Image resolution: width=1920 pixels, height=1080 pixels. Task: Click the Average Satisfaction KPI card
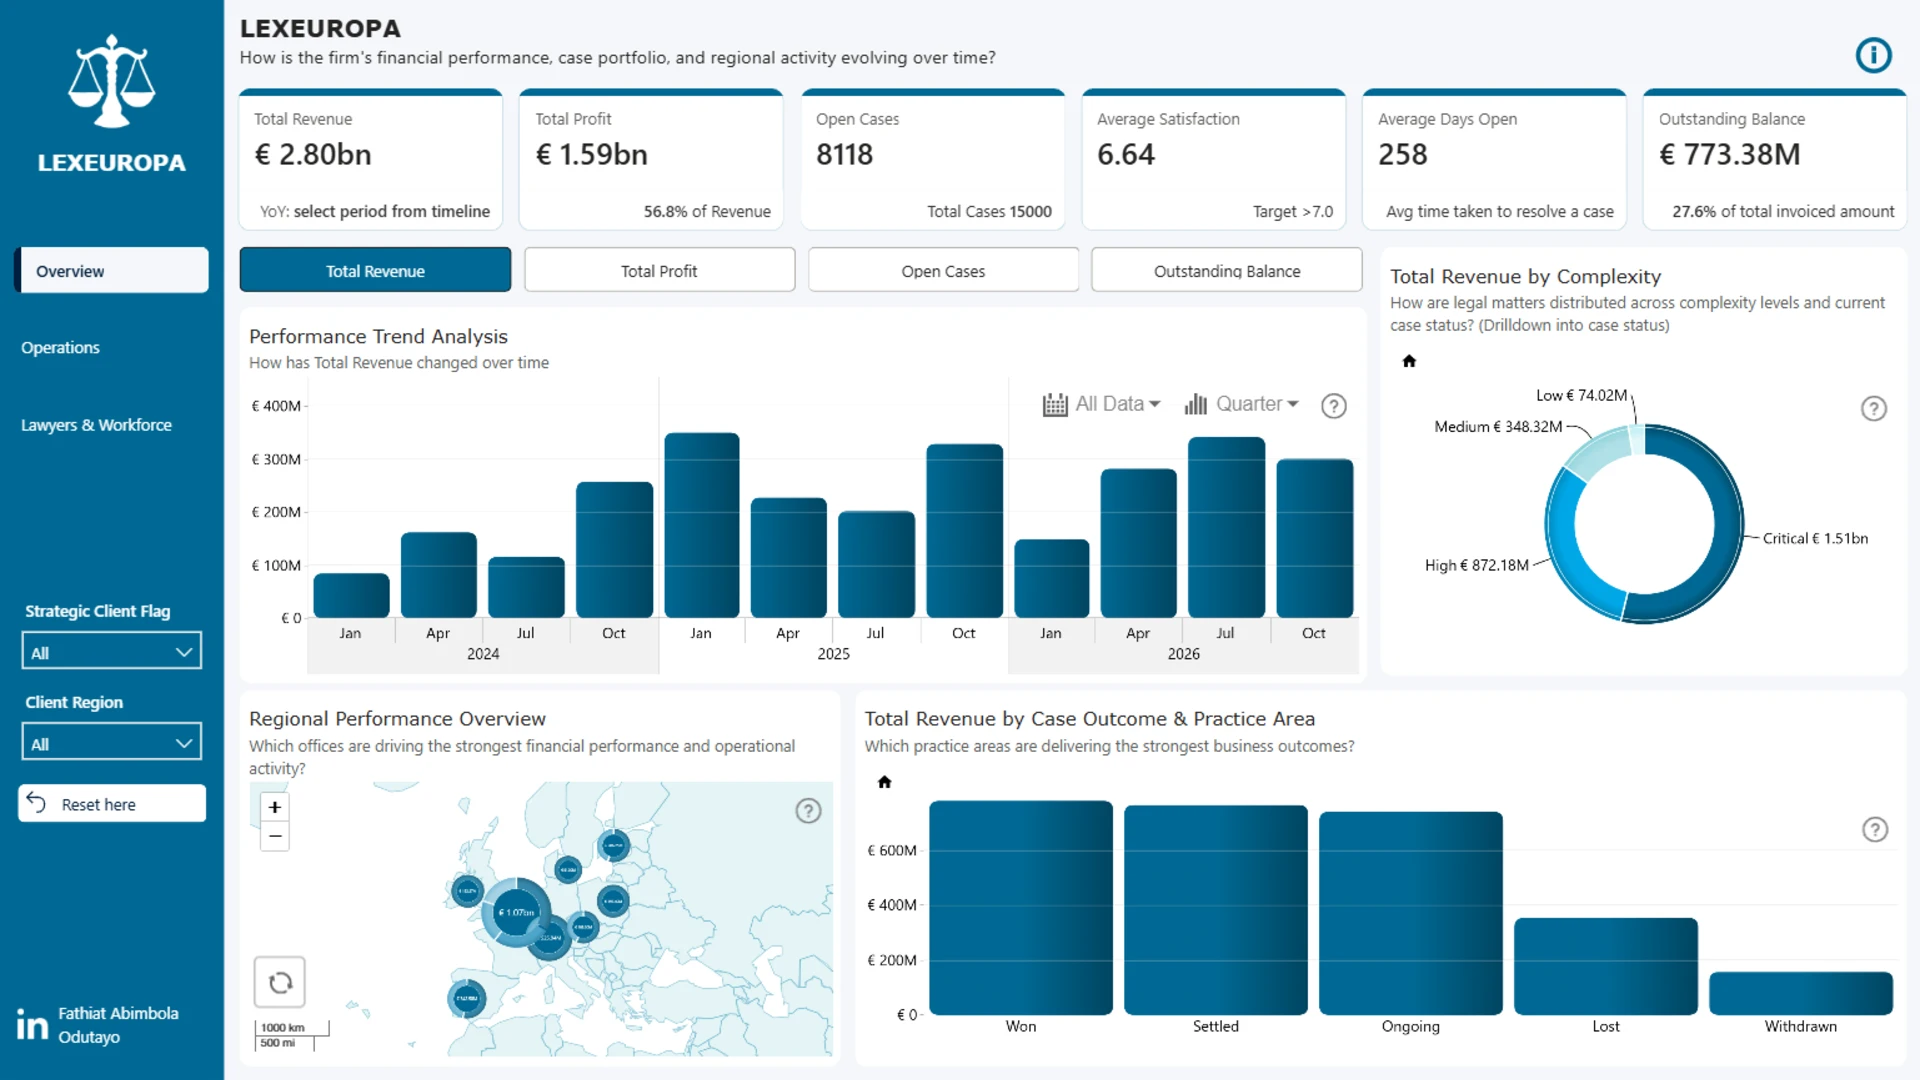[x=1214, y=160]
